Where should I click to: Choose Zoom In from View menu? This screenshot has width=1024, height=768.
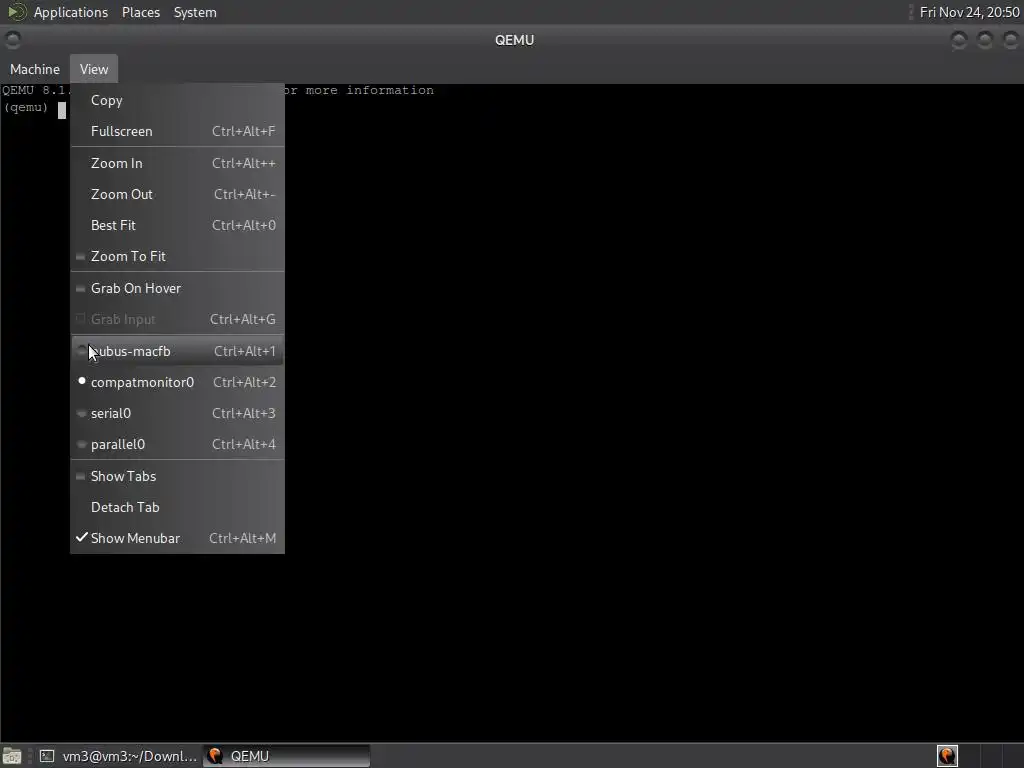tap(177, 163)
